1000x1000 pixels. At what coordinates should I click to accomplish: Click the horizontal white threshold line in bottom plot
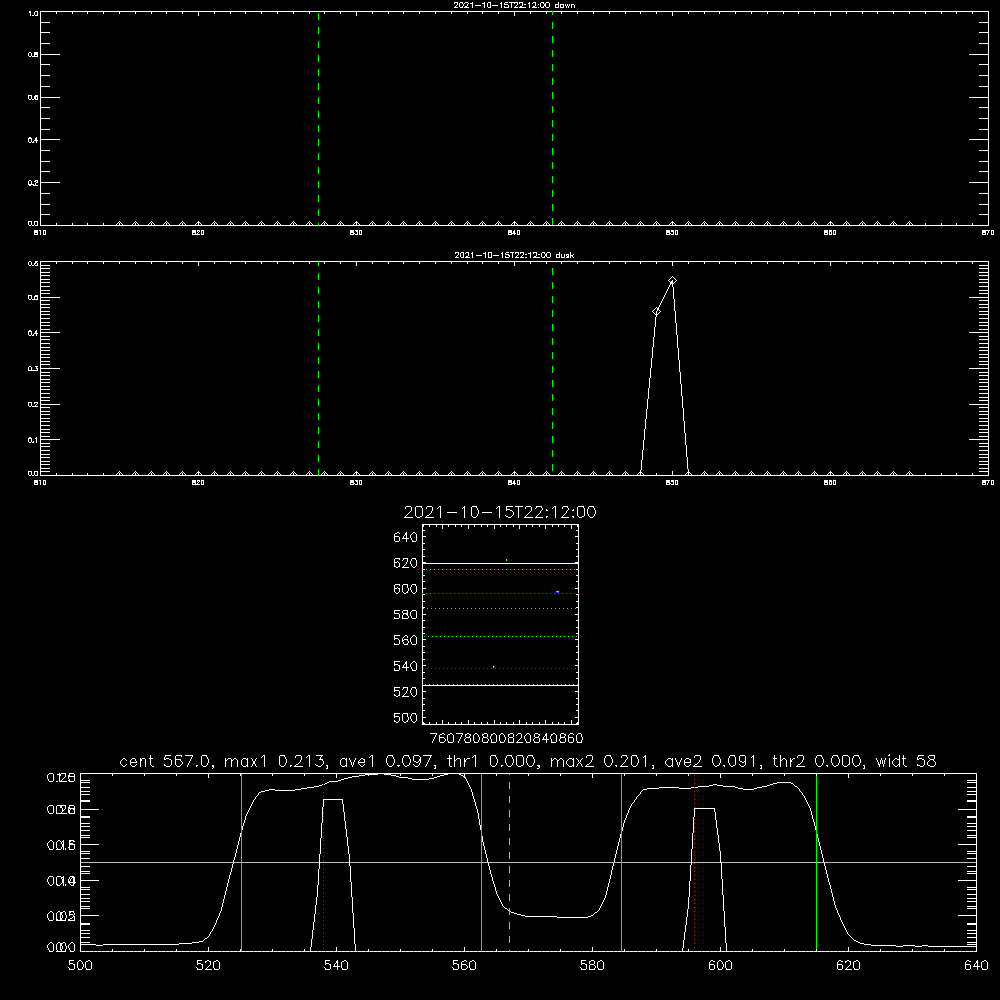coord(528,862)
